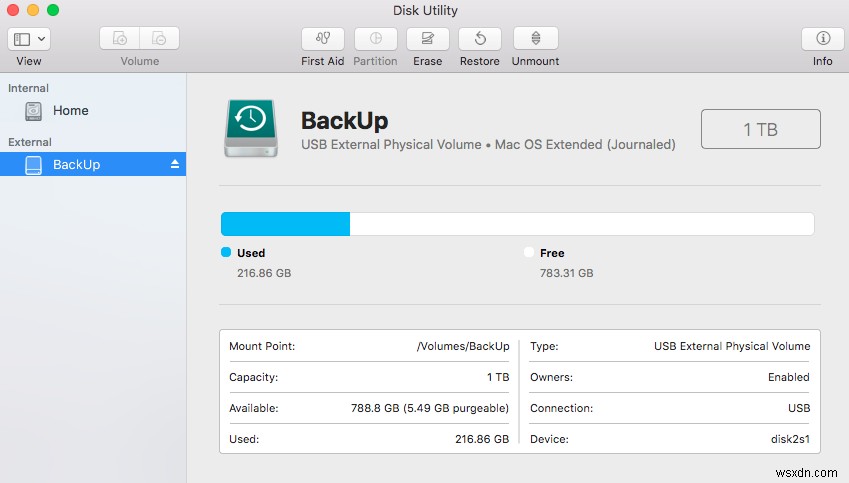Click the blue Used legend dot
849x483 pixels.
(226, 252)
